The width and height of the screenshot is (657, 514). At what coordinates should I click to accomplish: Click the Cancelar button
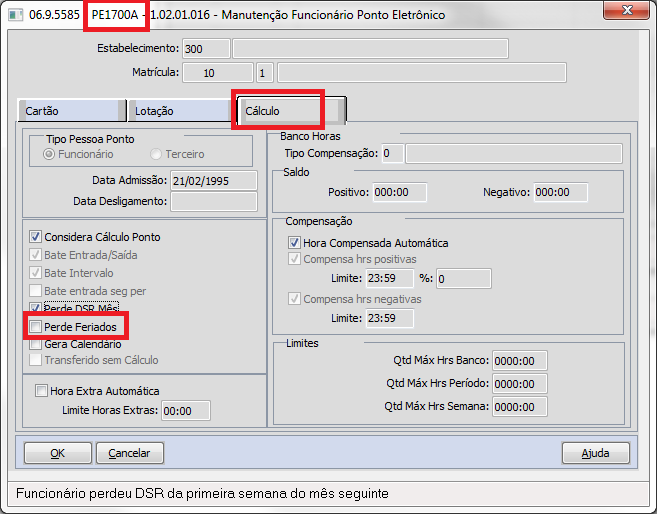[129, 453]
